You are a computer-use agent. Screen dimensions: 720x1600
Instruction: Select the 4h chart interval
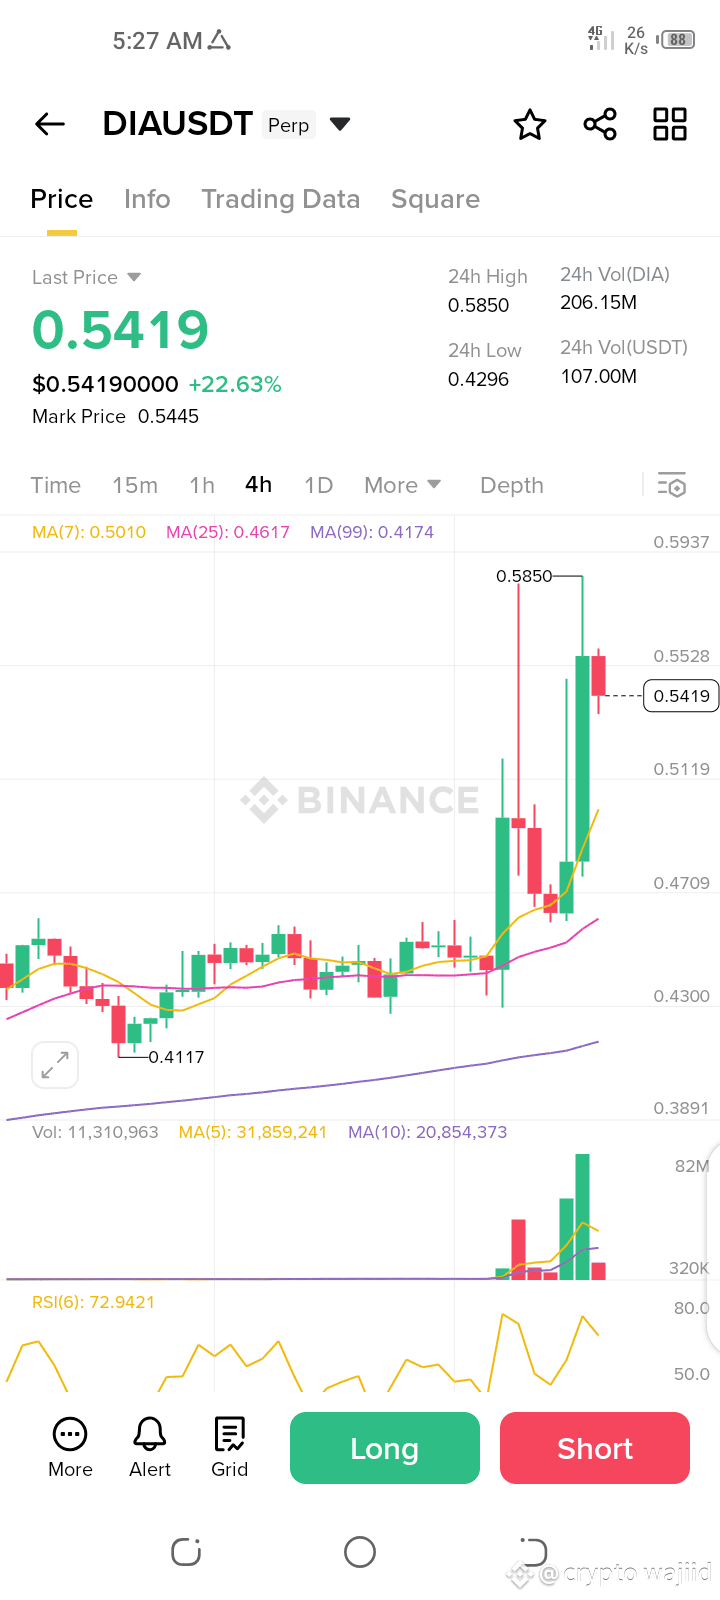[259, 485]
